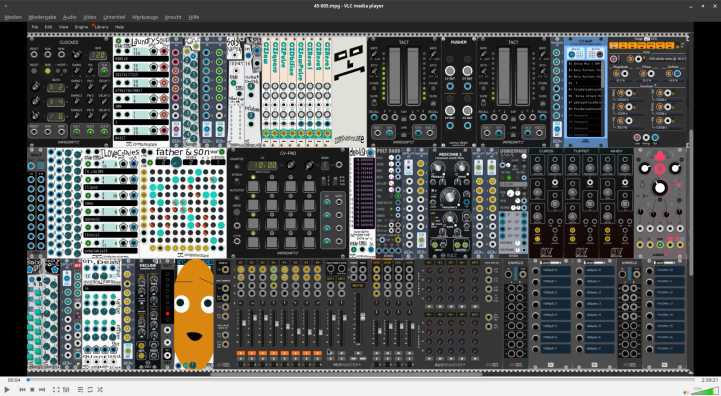The image size is (721, 396).
Task: Click the RESCOMB module's large frequency knob
Action: [449, 196]
